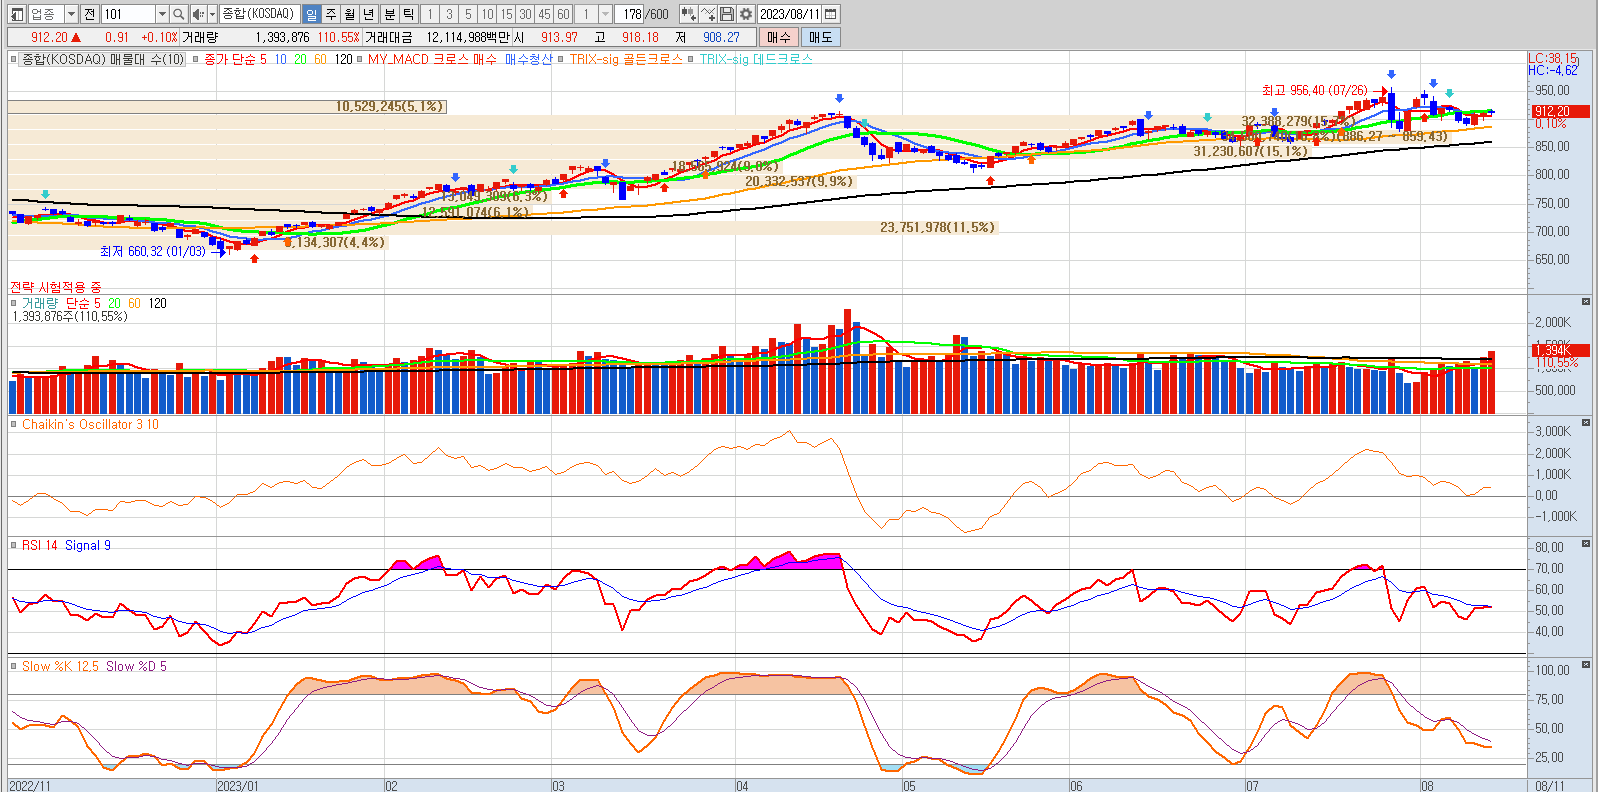The height and width of the screenshot is (792, 1598).
Task: Toggle square marker before 거래량 단순 legend
Action: pyautogui.click(x=14, y=303)
